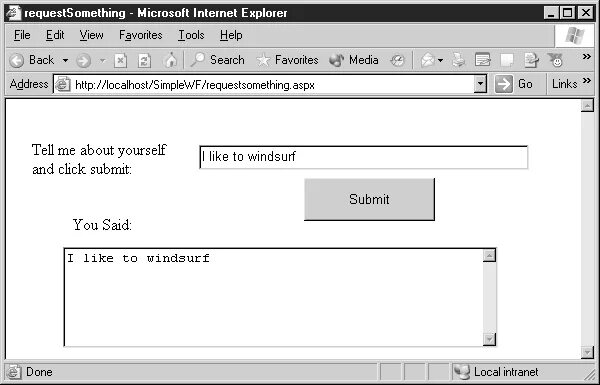
Task: Open the Back history dropdown arrow
Action: tap(65, 60)
